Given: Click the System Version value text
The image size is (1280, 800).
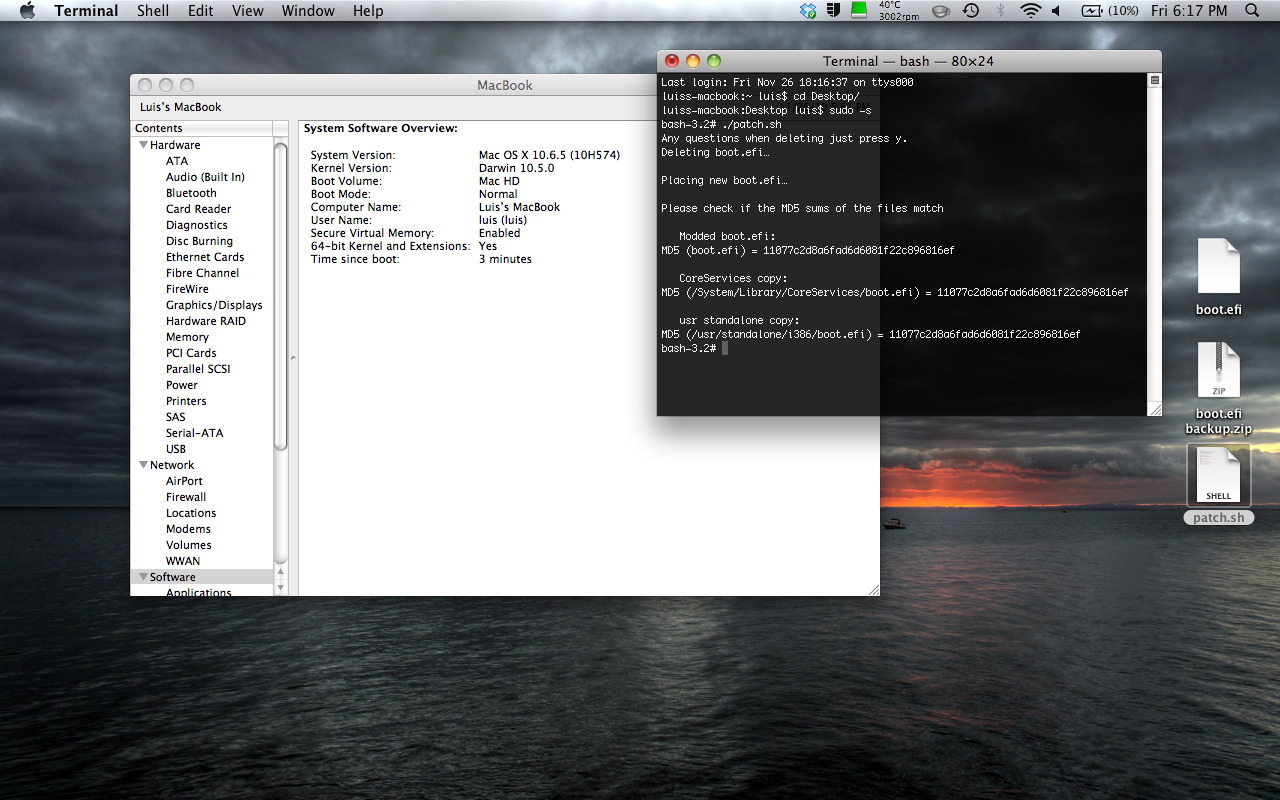Looking at the screenshot, I should (x=549, y=155).
